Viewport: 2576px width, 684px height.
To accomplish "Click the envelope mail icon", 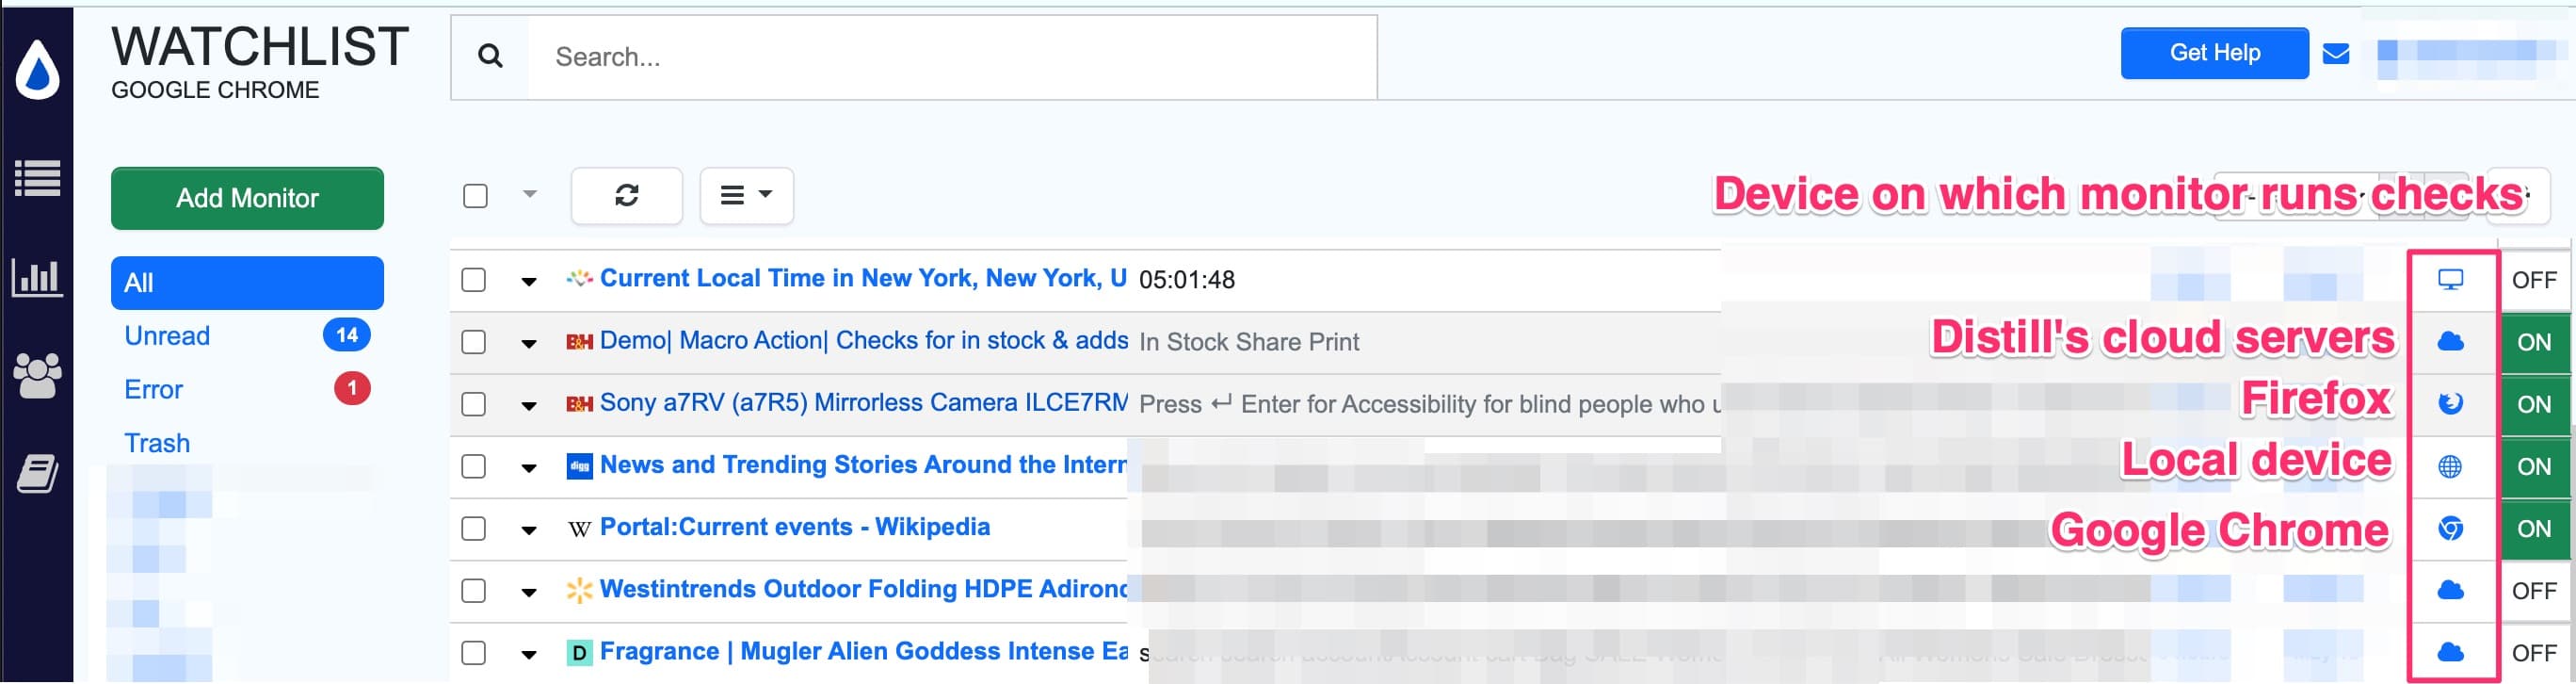I will 2335,54.
